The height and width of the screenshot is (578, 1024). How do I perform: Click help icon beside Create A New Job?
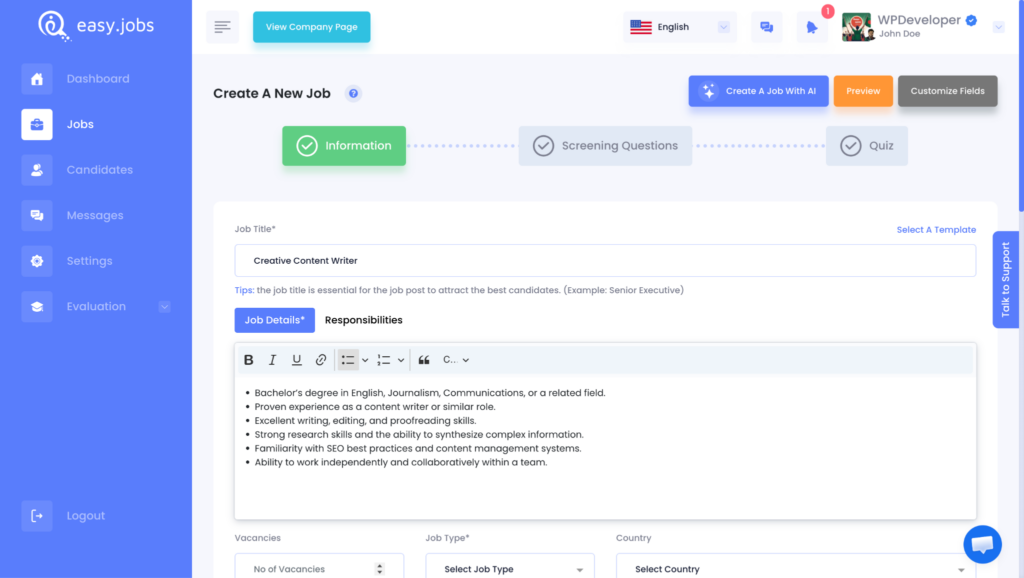[x=353, y=93]
